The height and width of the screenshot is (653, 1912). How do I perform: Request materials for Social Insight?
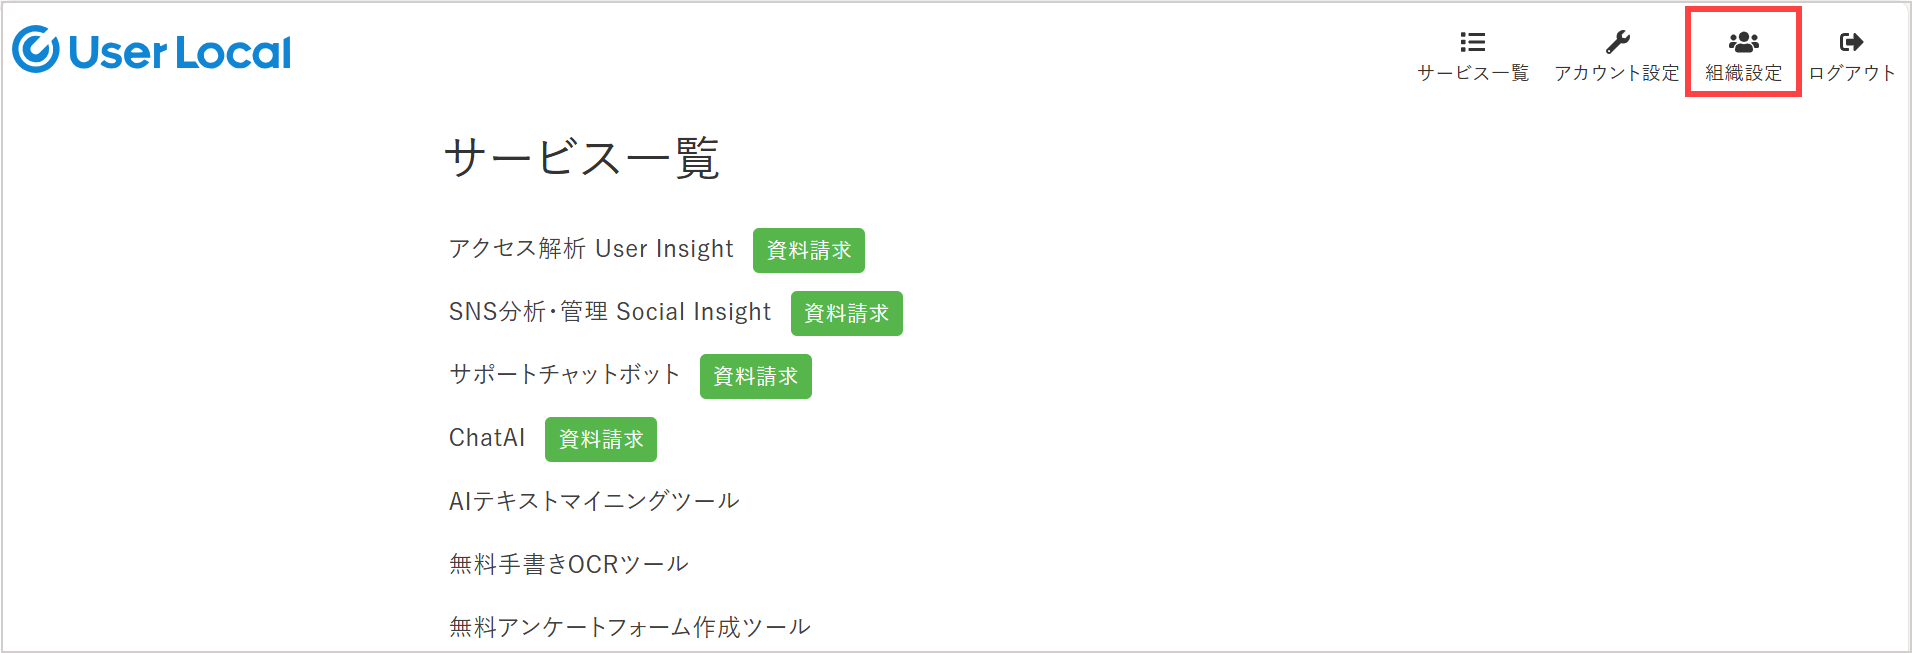(x=847, y=313)
